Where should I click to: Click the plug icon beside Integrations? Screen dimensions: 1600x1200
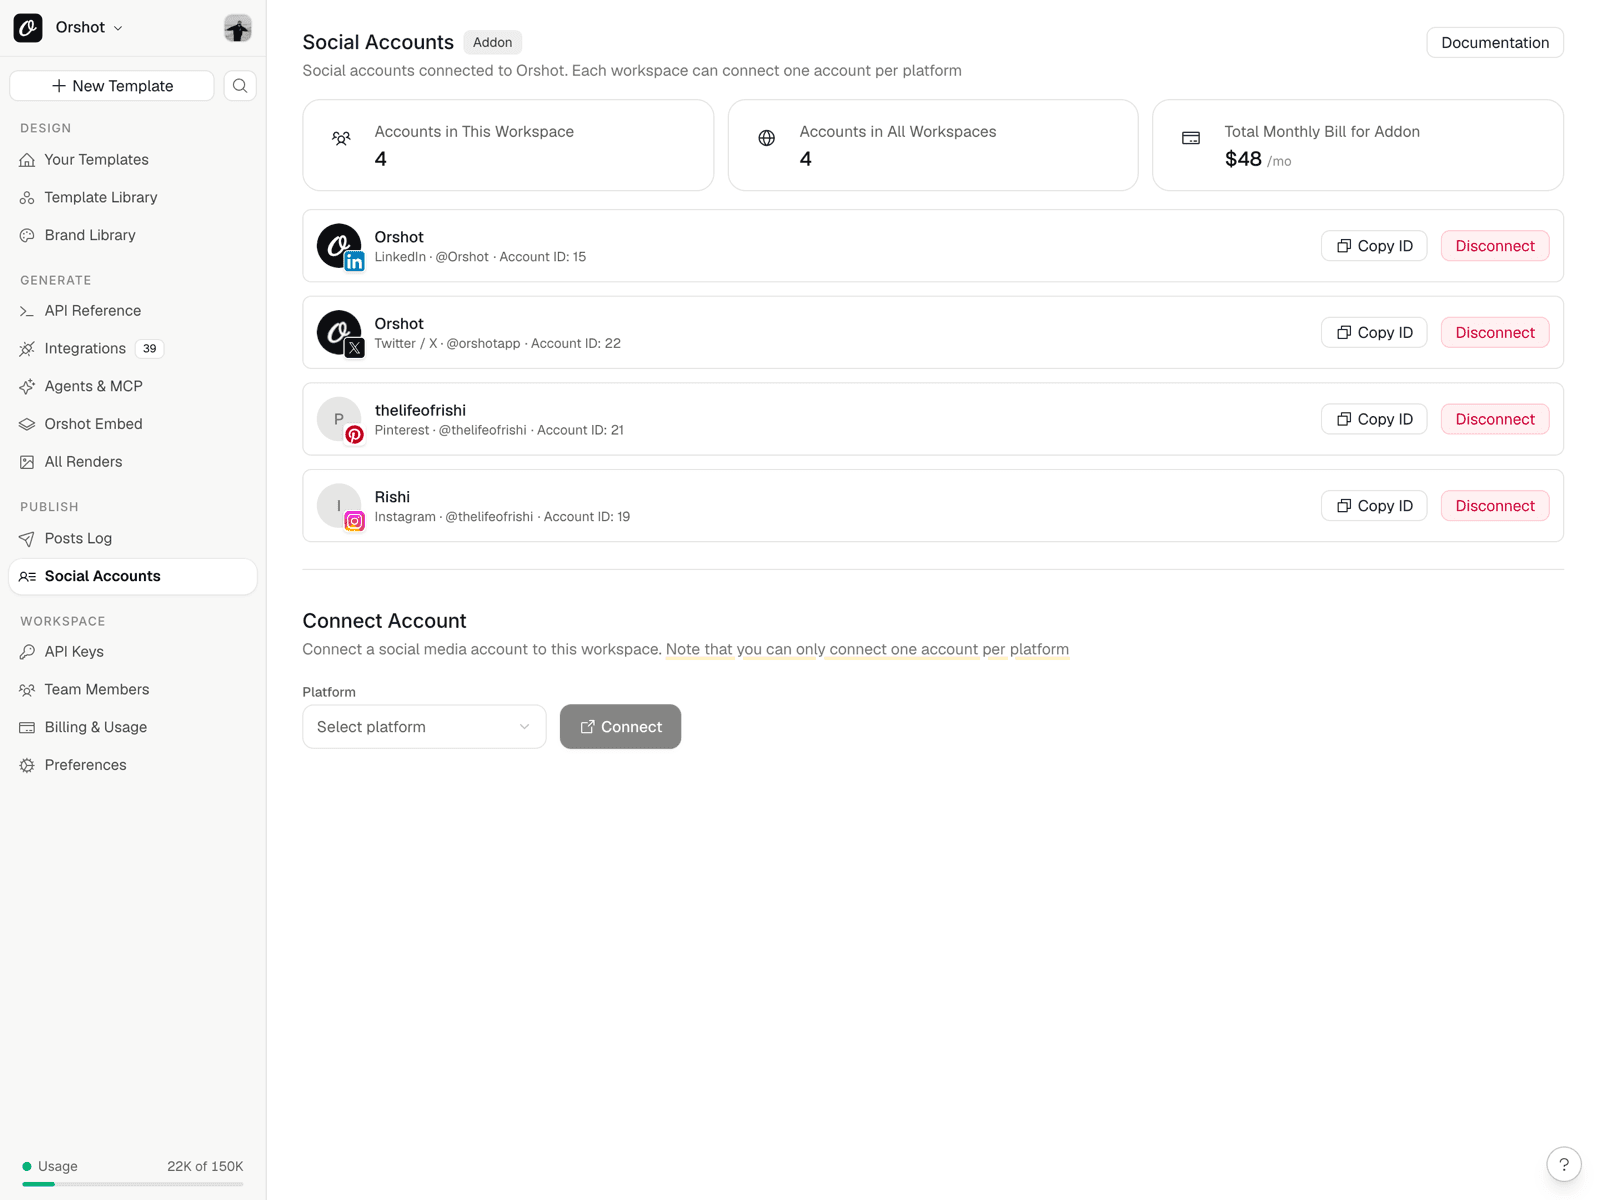[27, 349]
